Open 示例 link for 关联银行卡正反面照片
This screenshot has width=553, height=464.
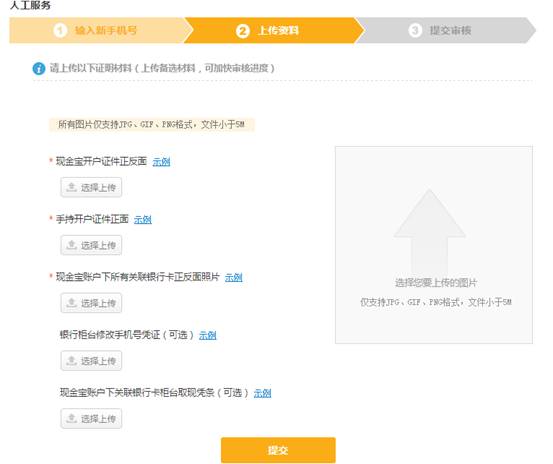click(233, 277)
